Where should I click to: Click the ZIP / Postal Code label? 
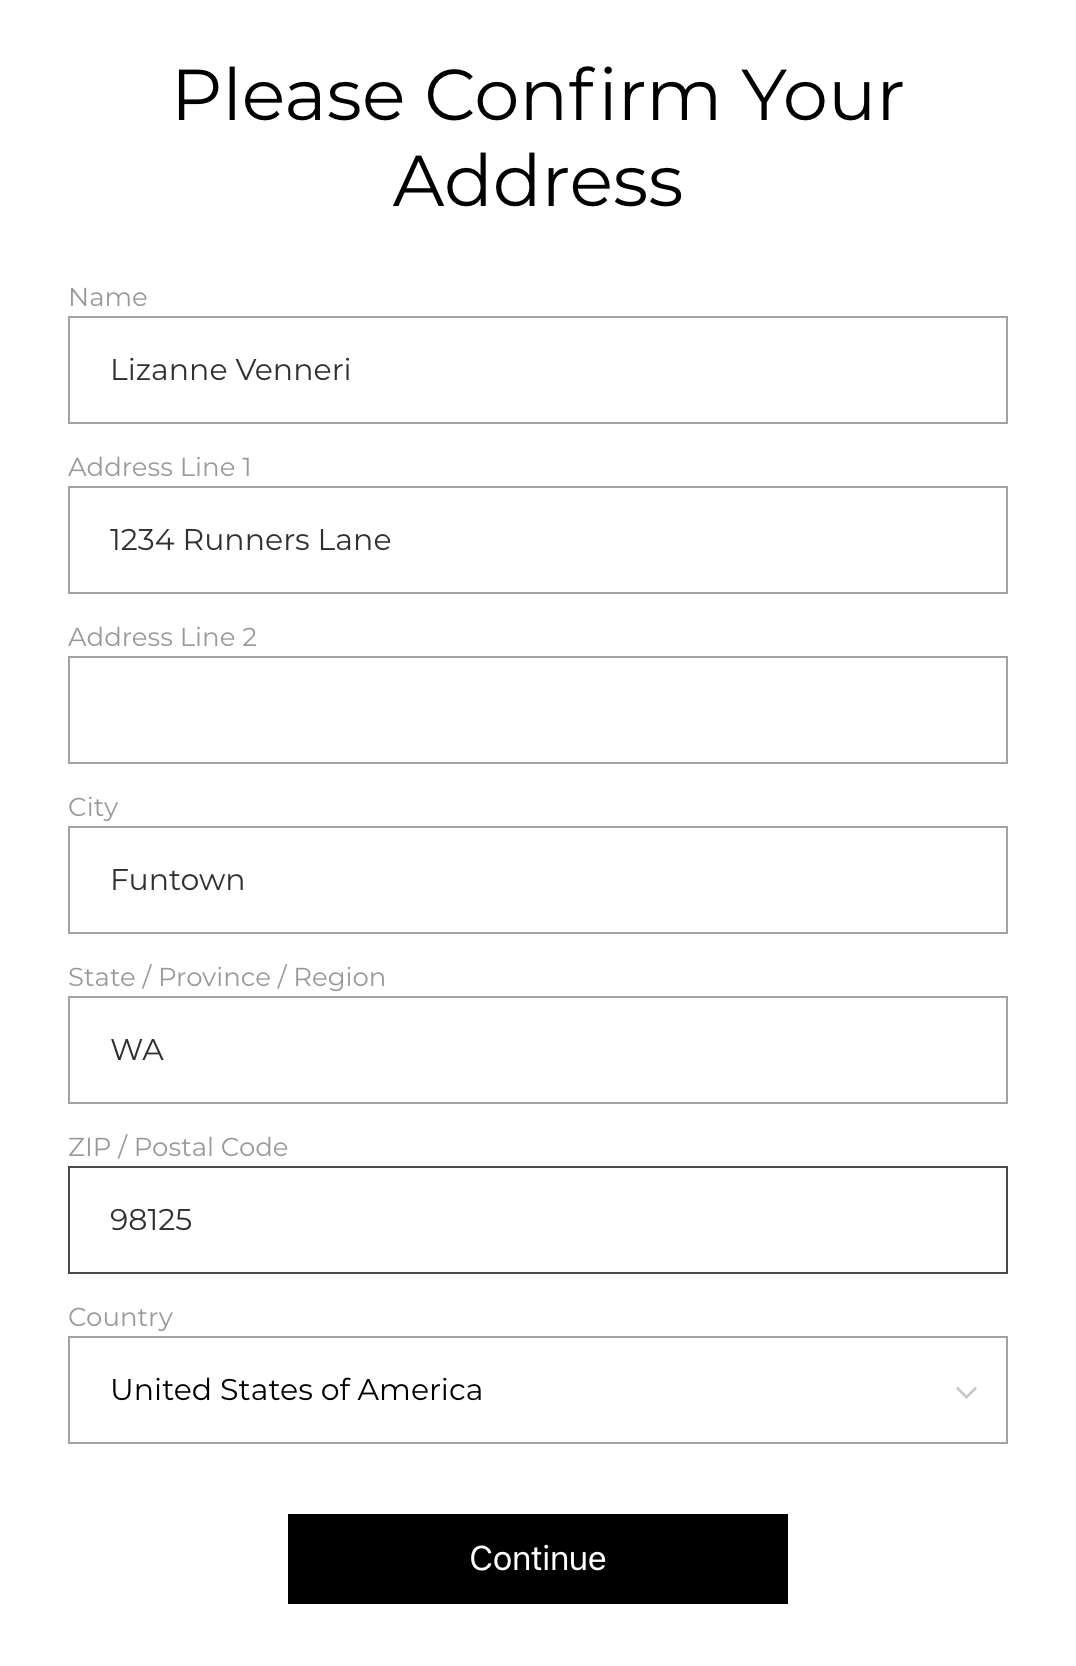click(178, 1147)
